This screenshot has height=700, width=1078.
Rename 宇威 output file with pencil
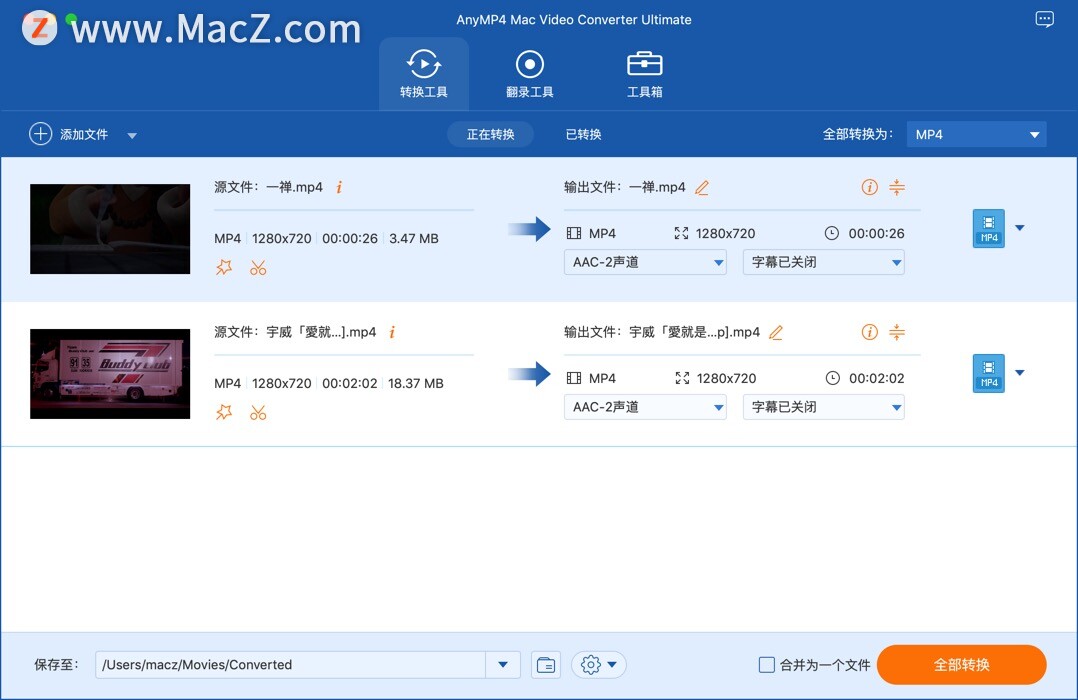[x=776, y=333]
